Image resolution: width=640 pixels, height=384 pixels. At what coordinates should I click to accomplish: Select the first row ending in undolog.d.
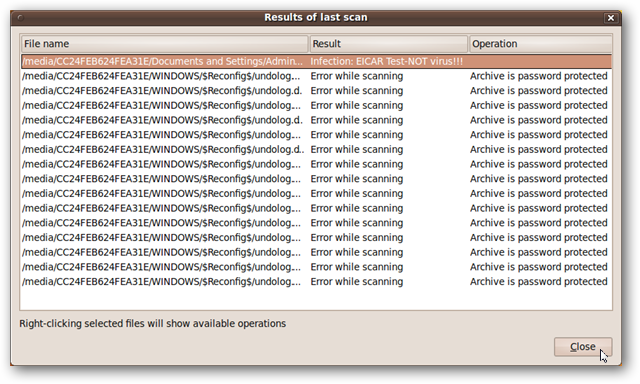(x=316, y=91)
